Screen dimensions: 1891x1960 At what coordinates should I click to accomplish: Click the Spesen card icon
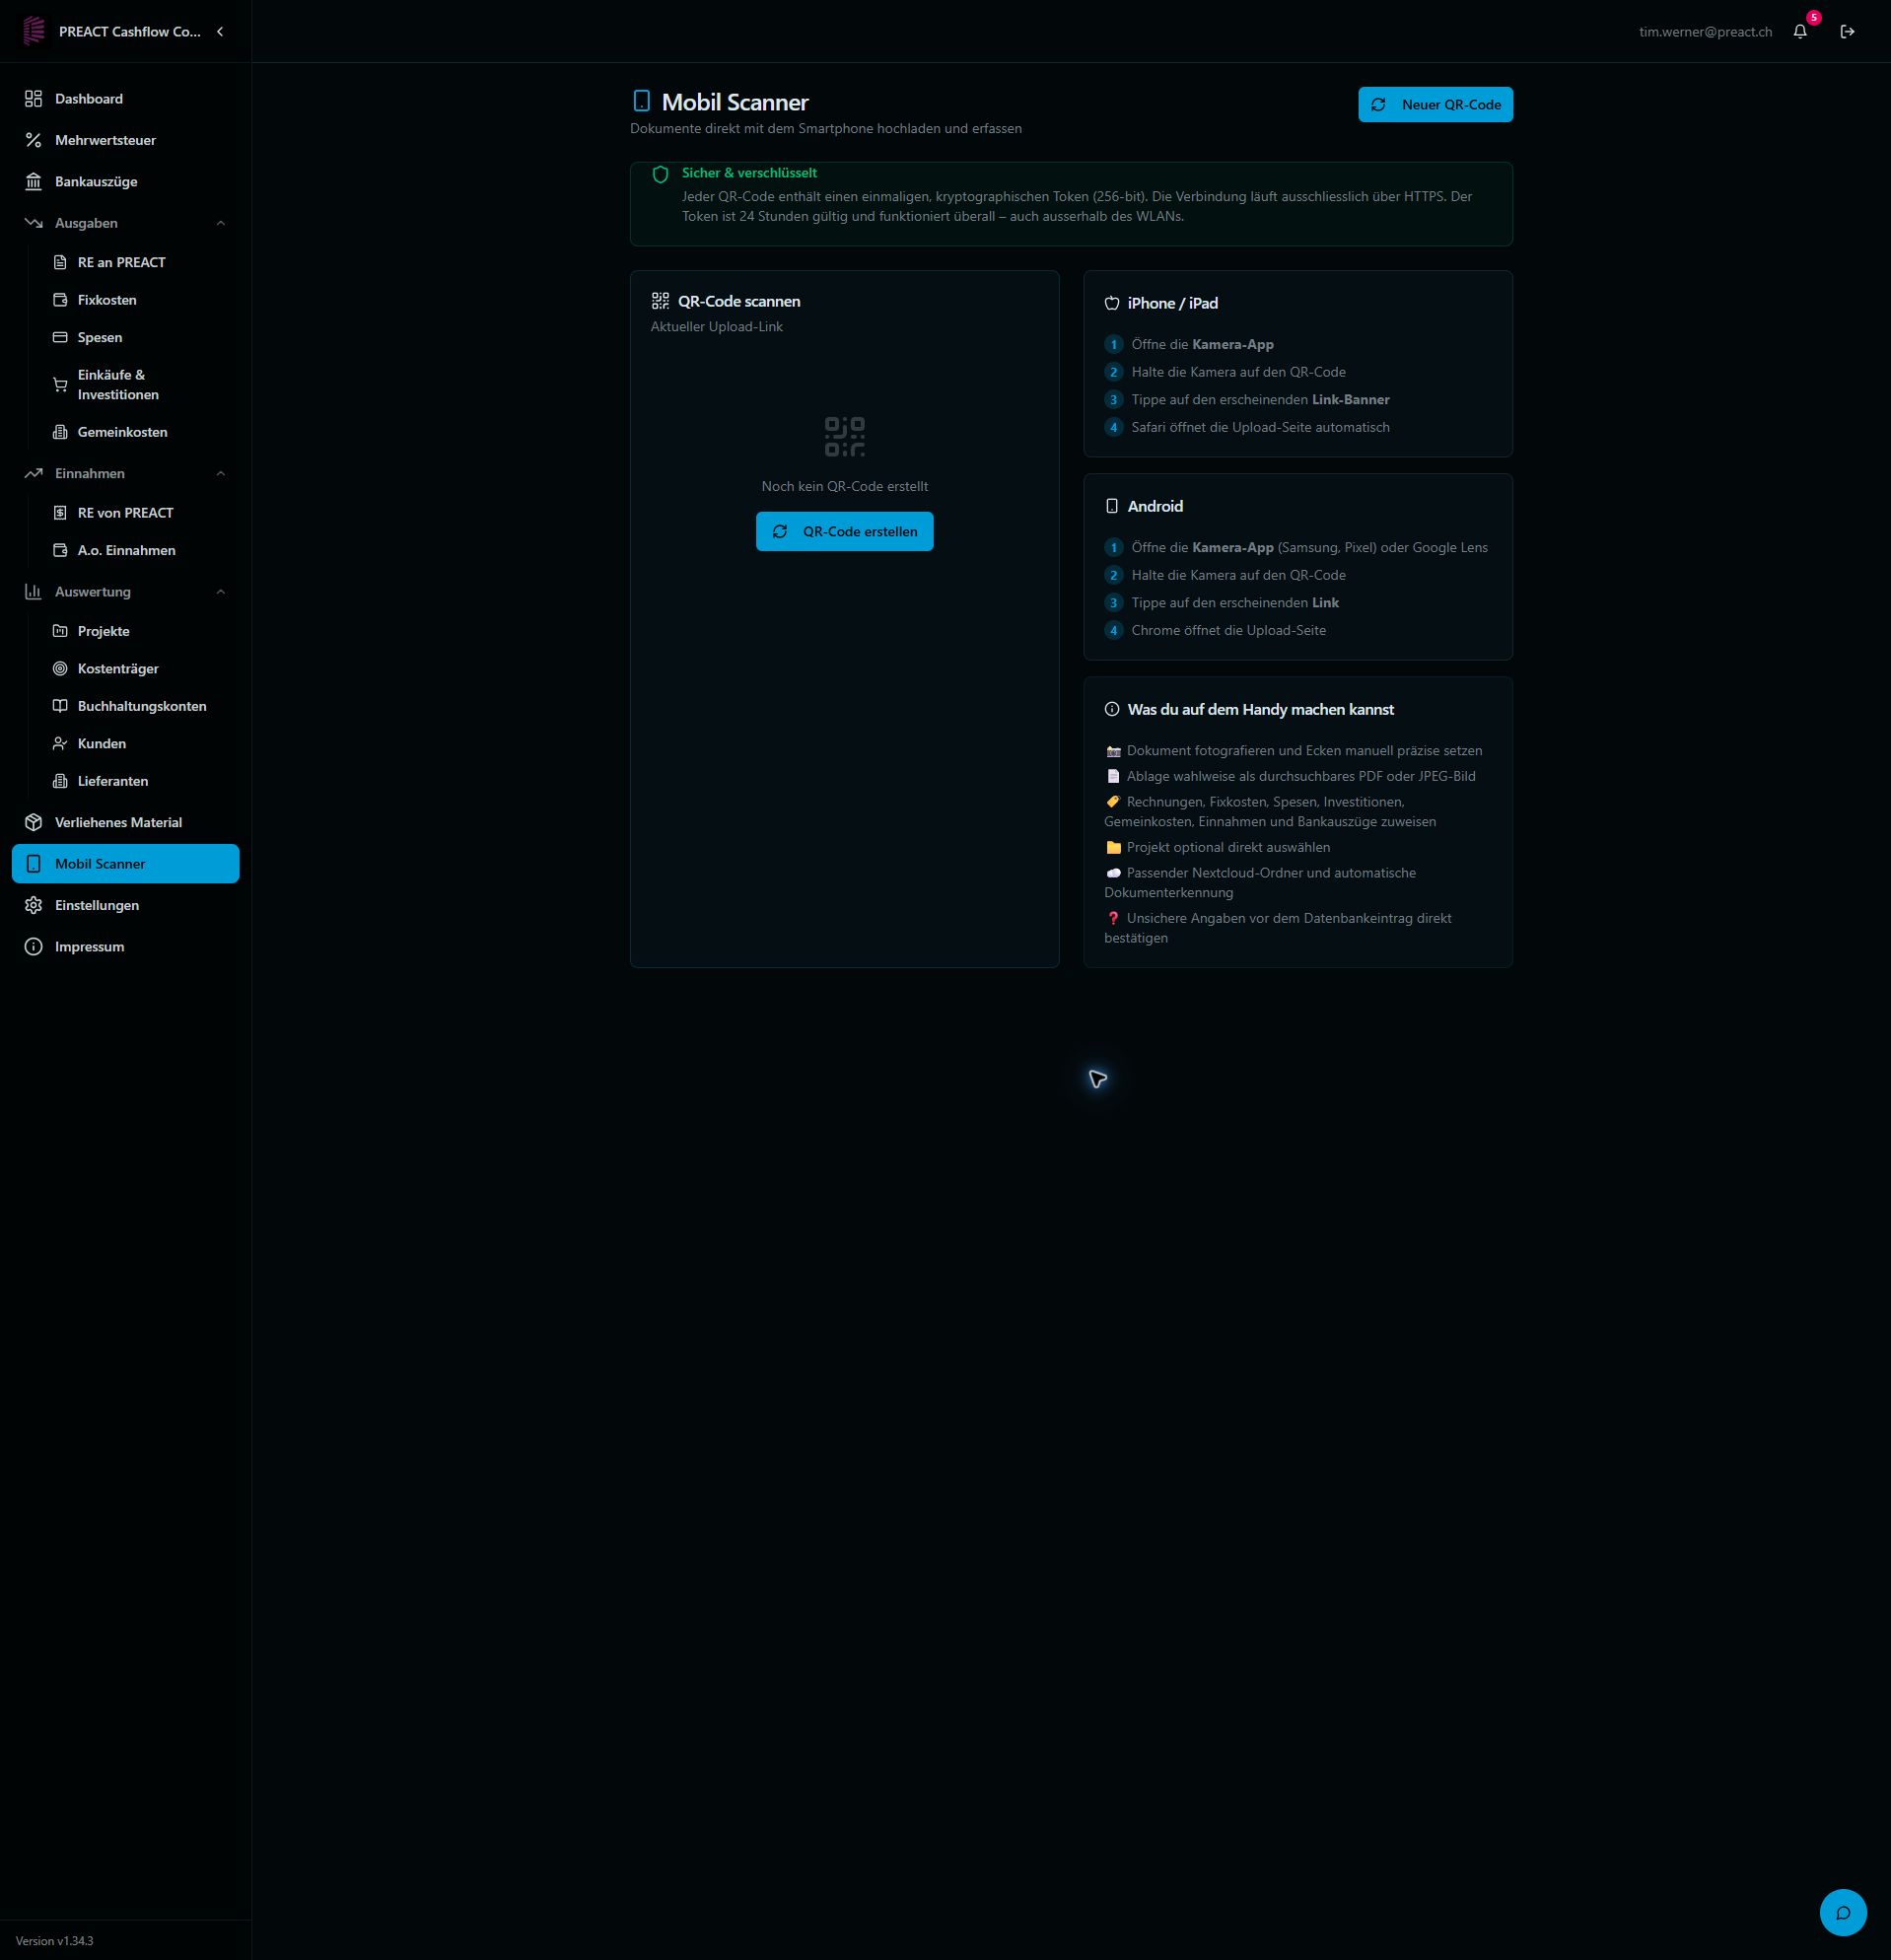pyautogui.click(x=60, y=337)
